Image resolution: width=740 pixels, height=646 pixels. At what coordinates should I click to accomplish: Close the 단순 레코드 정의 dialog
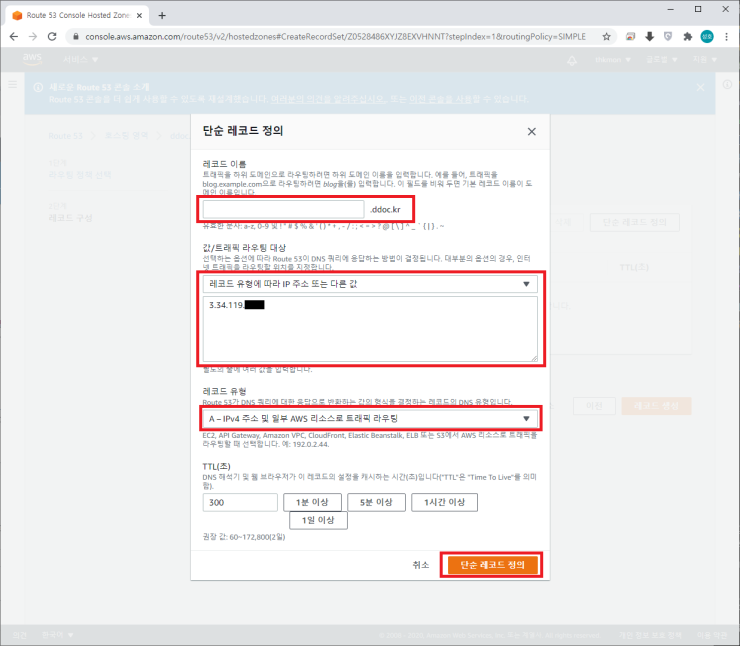click(x=531, y=131)
